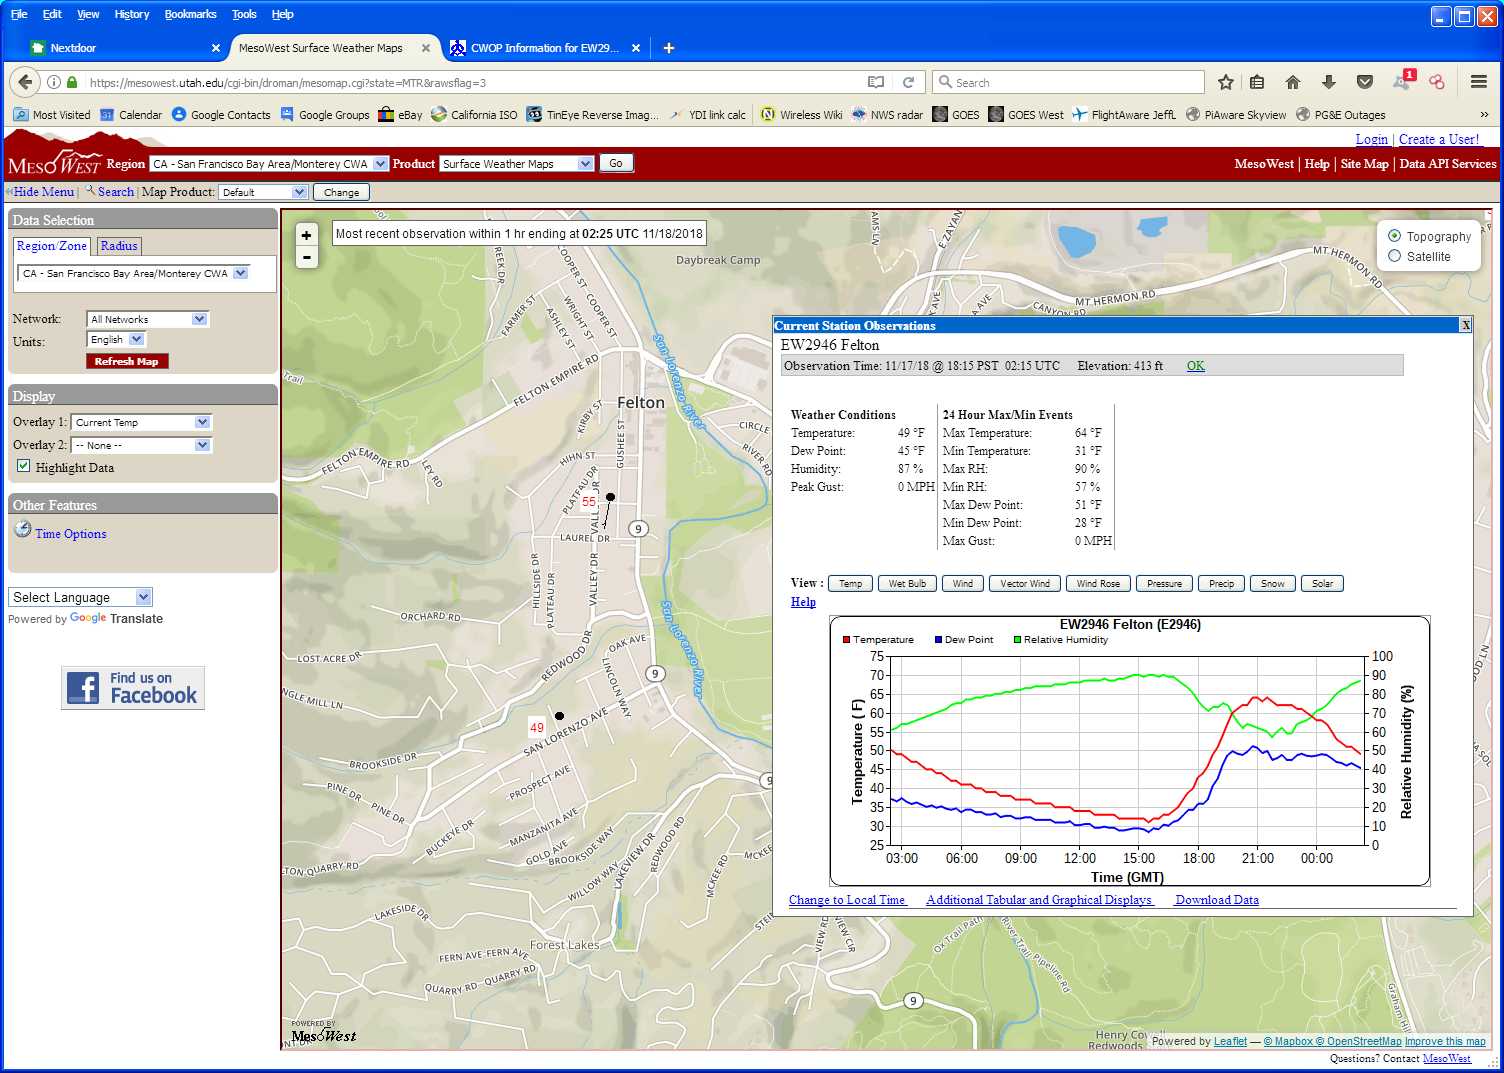Click the Firefox home icon
1504x1073 pixels.
pos(1292,82)
